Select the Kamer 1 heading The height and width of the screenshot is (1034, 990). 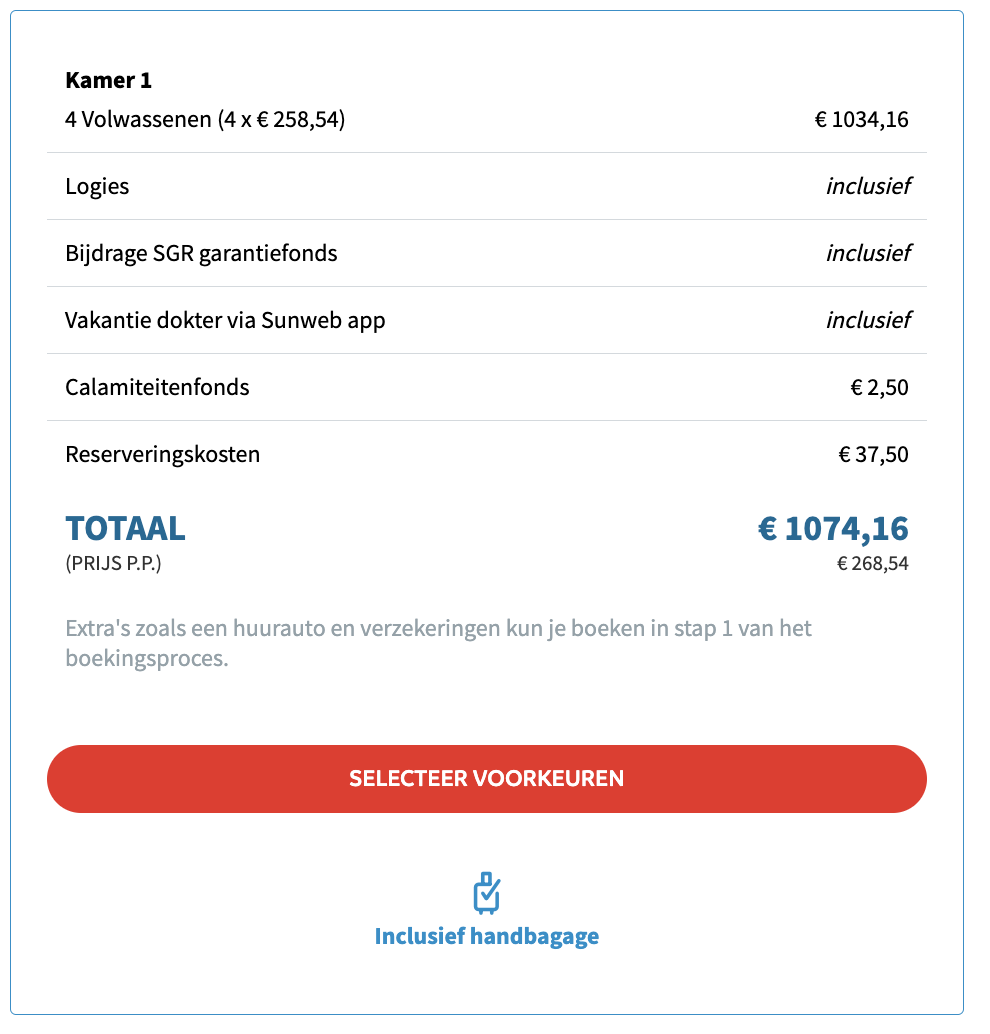tap(108, 80)
